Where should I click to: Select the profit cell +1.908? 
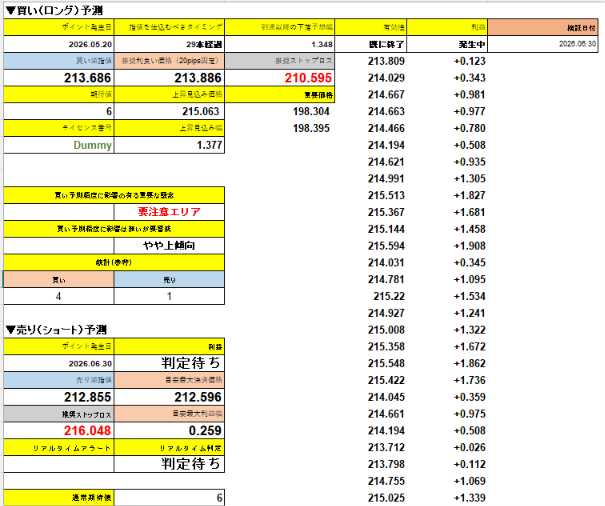[x=470, y=246]
